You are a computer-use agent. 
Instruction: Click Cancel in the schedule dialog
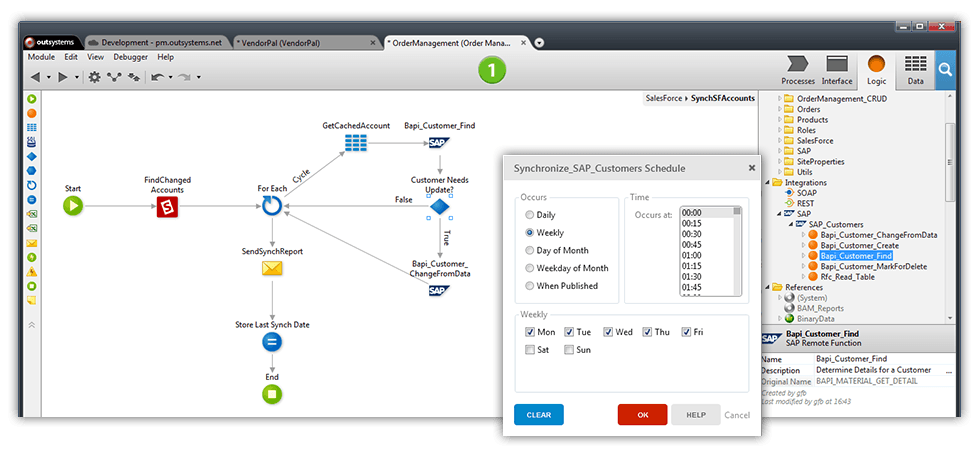point(737,415)
